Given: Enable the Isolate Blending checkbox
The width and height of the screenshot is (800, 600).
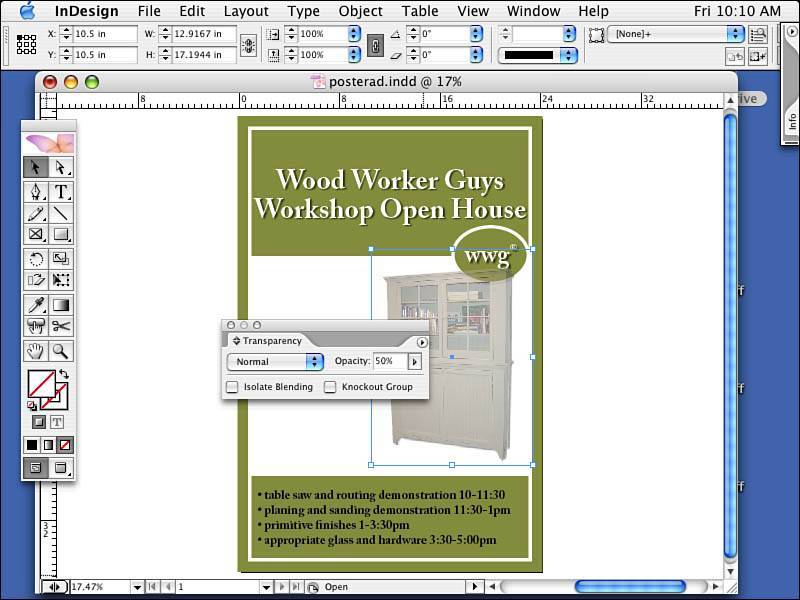Looking at the screenshot, I should [232, 387].
